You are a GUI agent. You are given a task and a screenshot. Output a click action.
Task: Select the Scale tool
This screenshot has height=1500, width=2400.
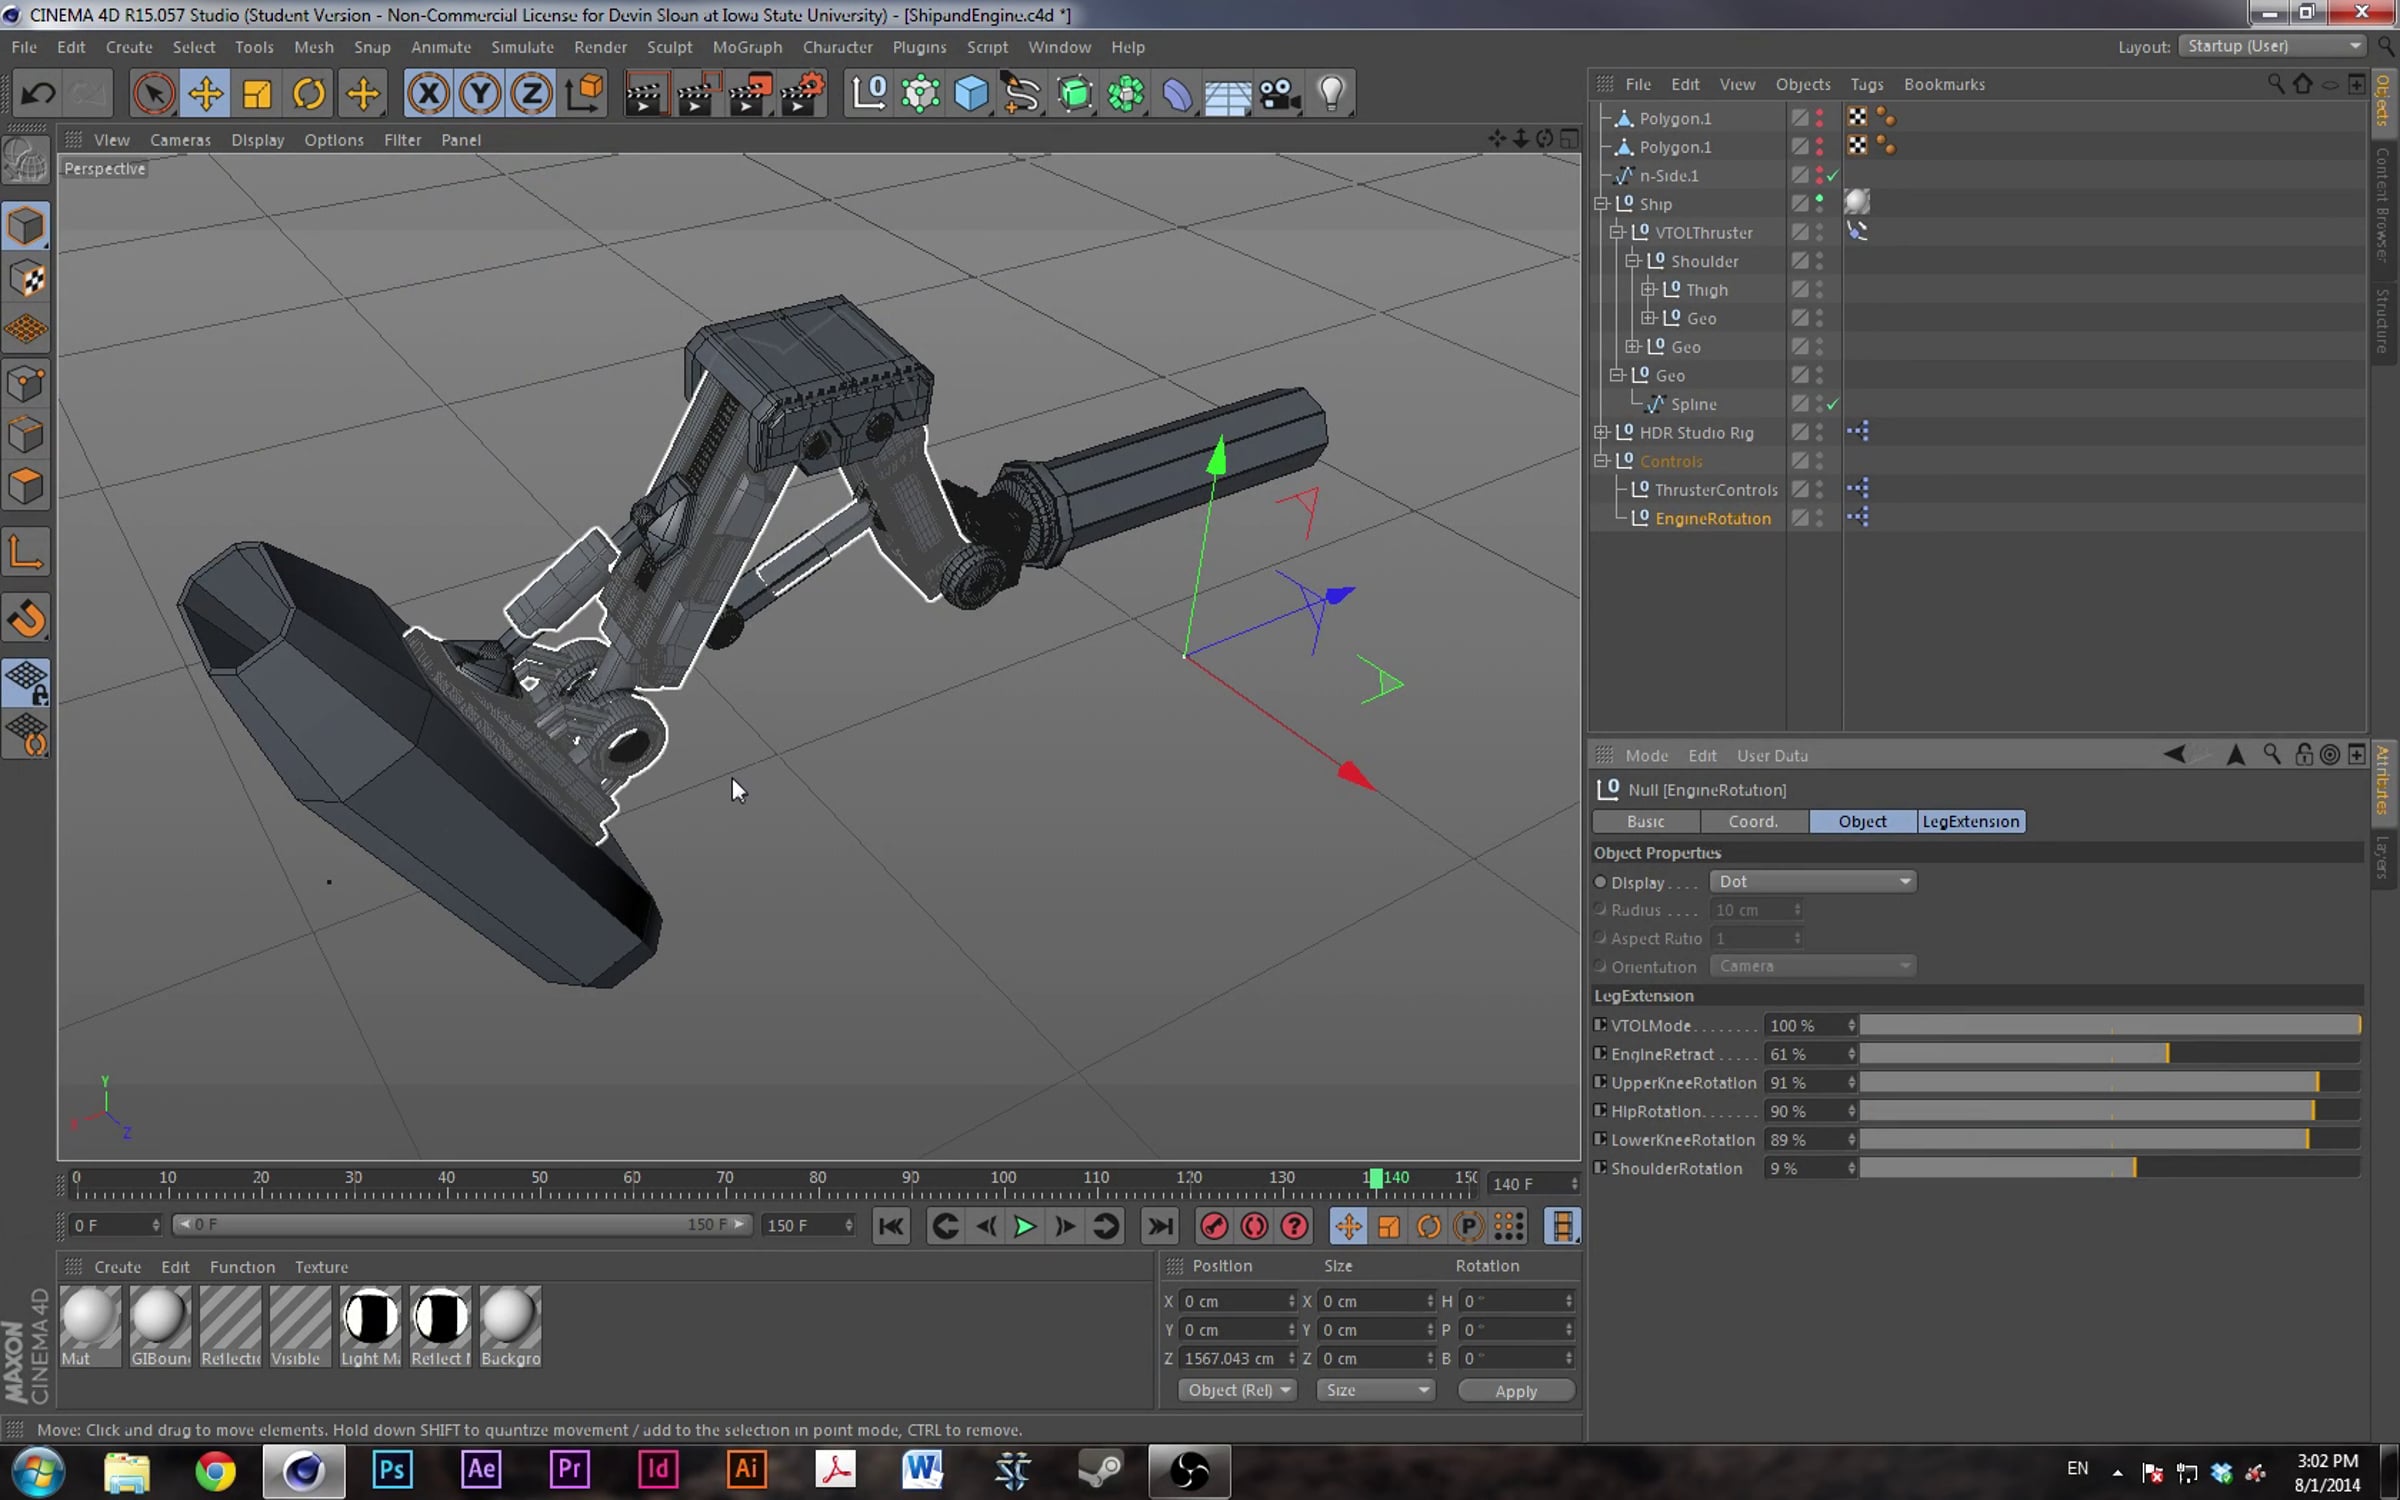pyautogui.click(x=257, y=94)
